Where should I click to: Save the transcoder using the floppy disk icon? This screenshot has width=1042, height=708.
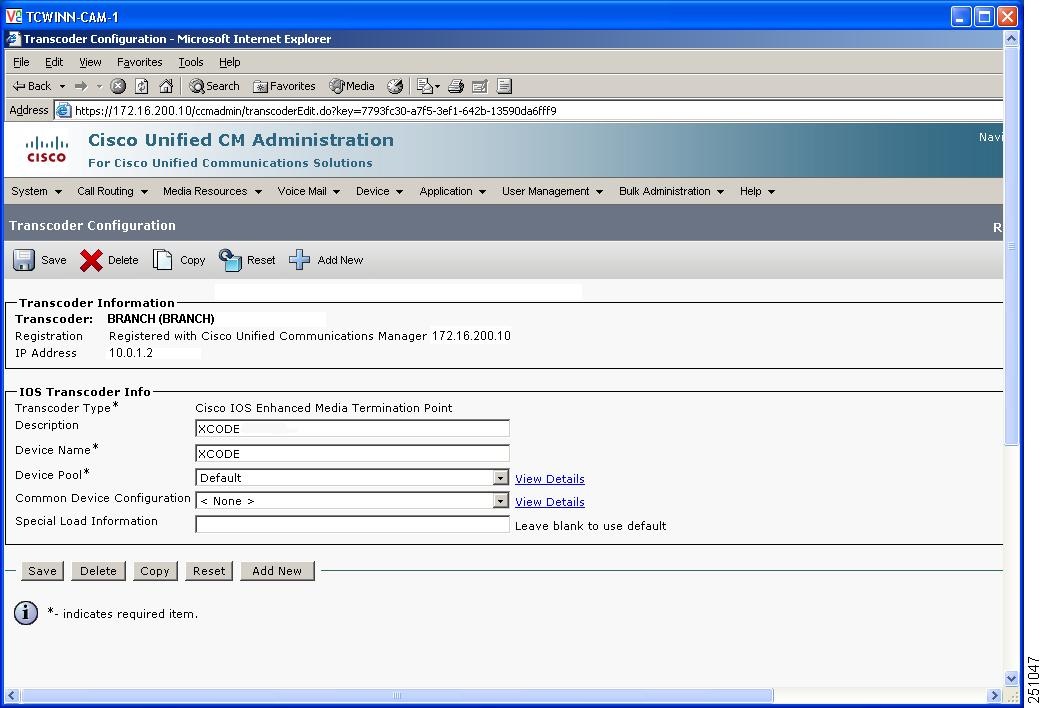tap(24, 260)
